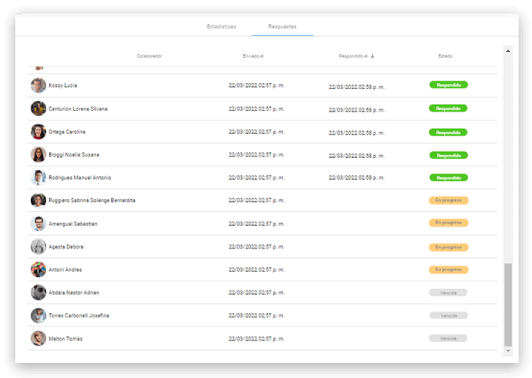
Task: Click Ortega Carolina's profile picture
Action: pos(38,132)
